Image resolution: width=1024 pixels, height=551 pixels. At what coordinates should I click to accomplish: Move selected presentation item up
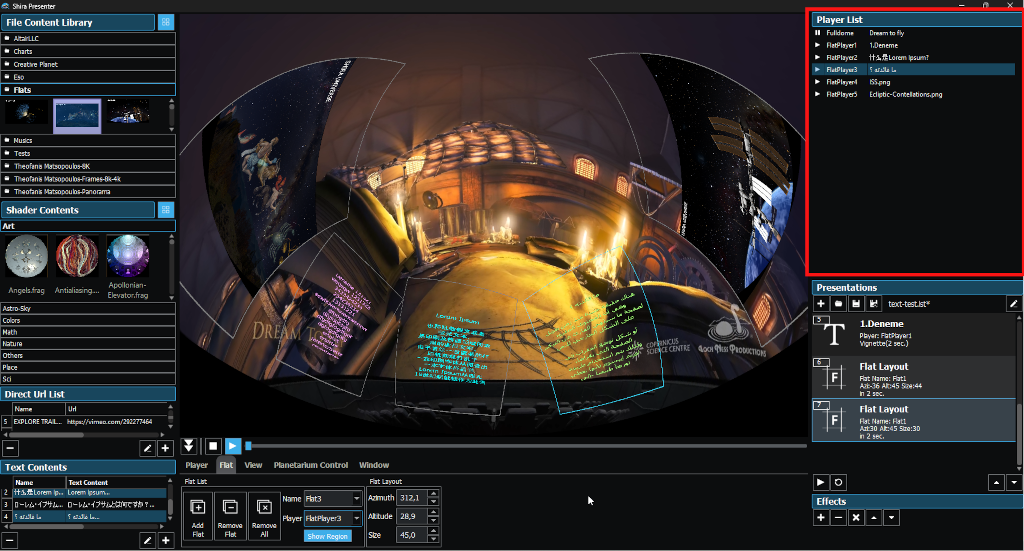(x=996, y=482)
